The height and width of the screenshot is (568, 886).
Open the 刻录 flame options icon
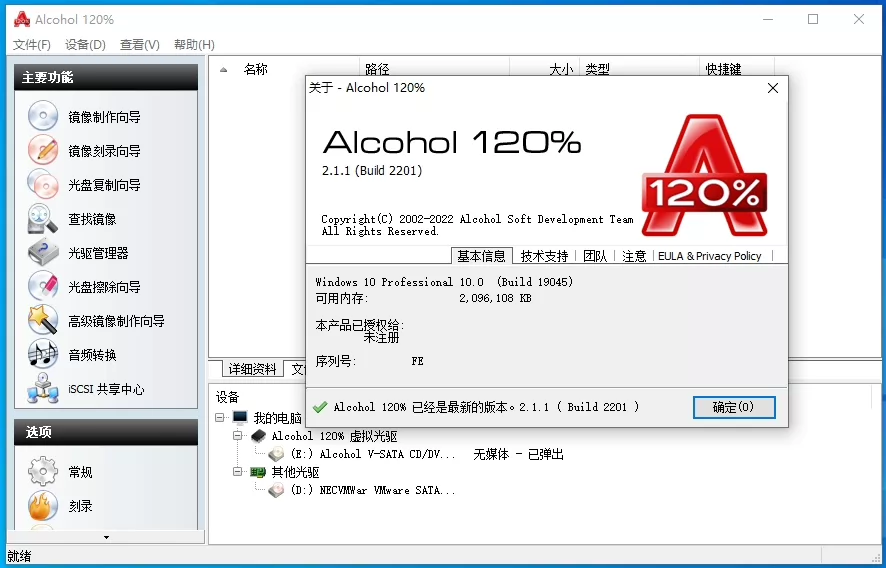click(42, 506)
